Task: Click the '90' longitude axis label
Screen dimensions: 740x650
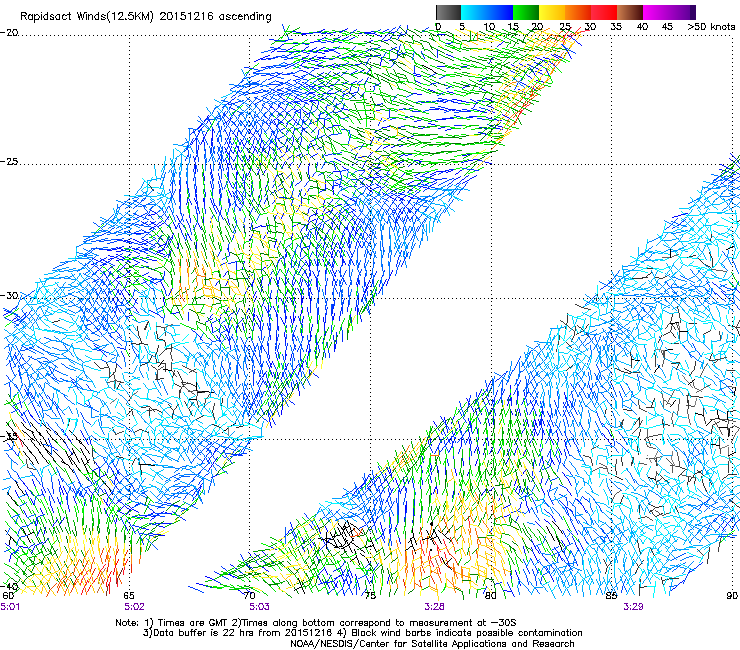Action: pyautogui.click(x=732, y=596)
